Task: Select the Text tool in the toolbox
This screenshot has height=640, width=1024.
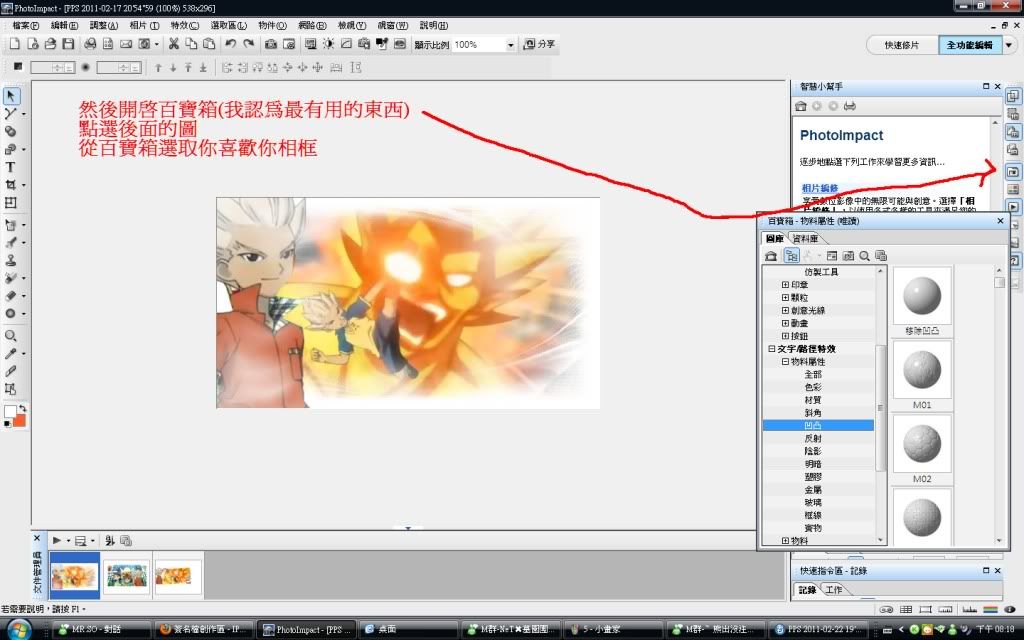Action: (x=11, y=167)
